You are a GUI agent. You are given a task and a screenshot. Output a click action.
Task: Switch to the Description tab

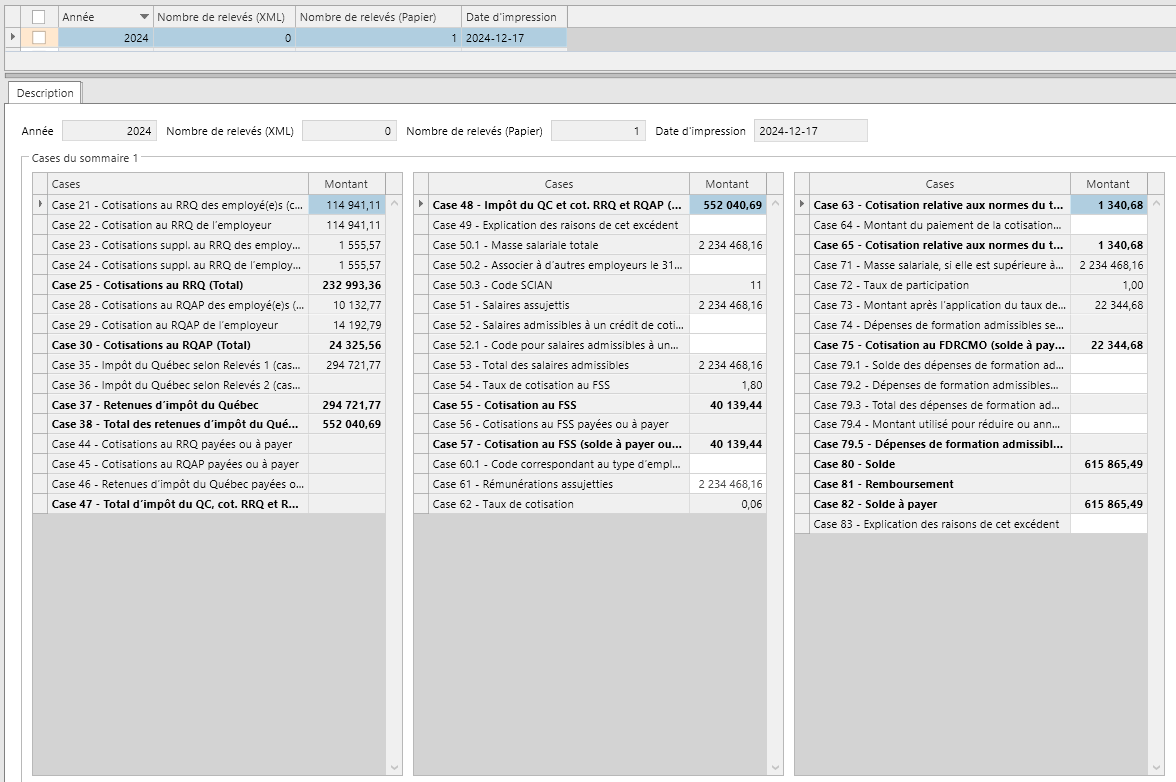45,93
